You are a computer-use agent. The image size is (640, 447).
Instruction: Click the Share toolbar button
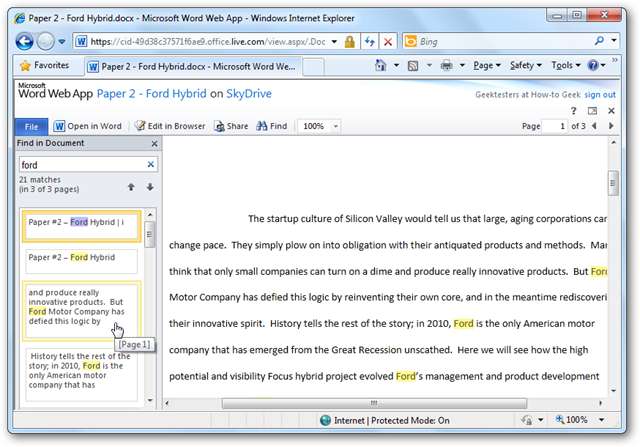tap(231, 126)
